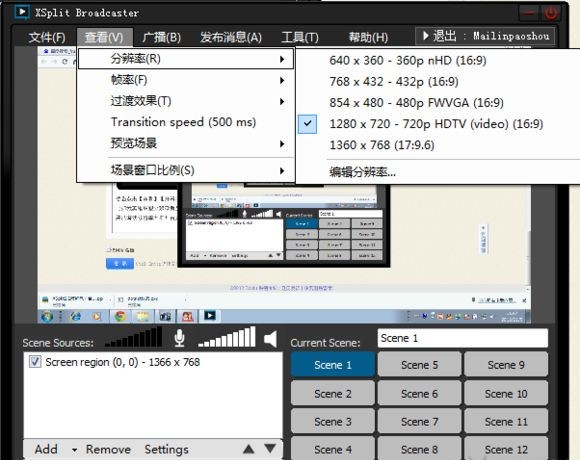Open the Add dropdown arrow
The height and width of the screenshot is (460, 580).
[74, 450]
